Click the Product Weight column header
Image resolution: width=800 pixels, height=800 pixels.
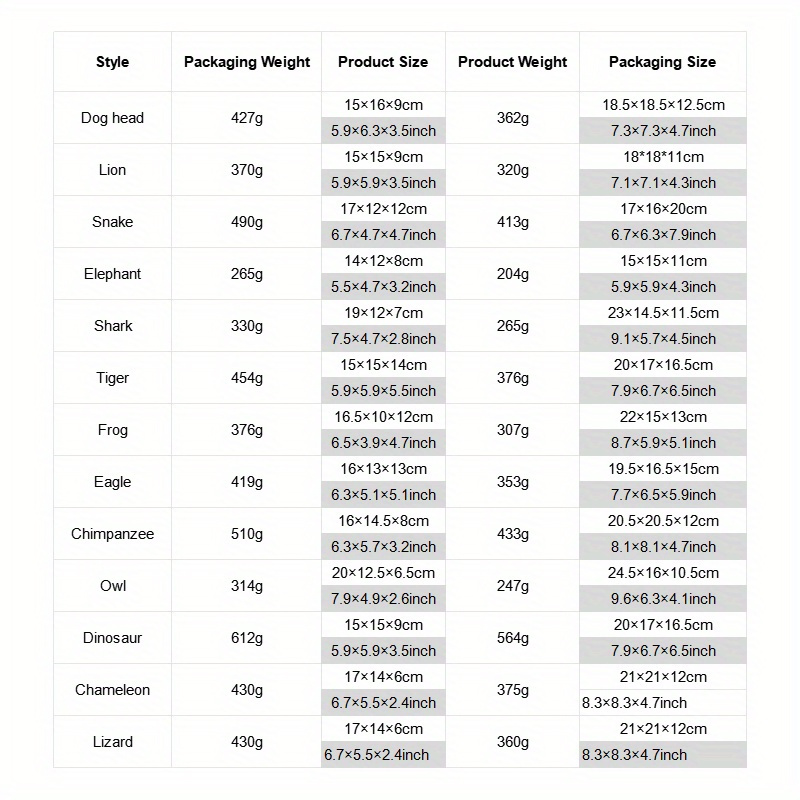tap(512, 62)
